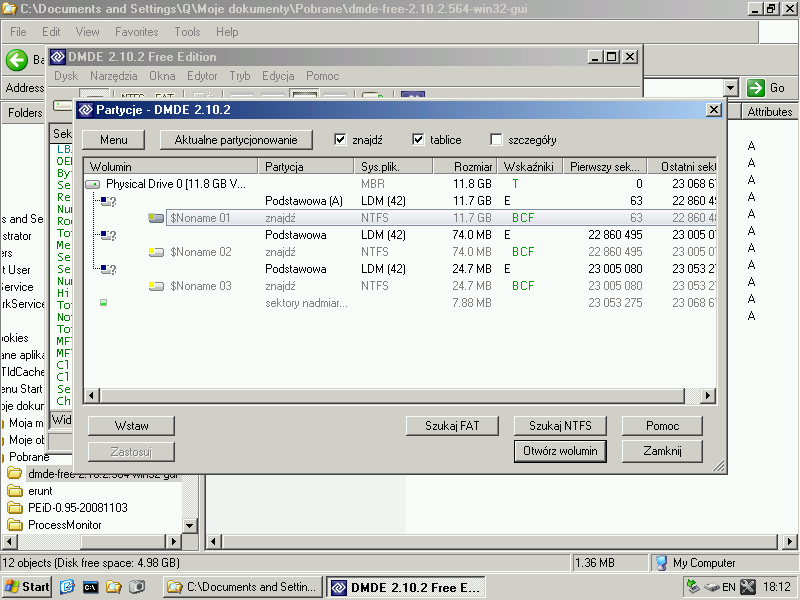Click the volume icon beside $Noname 02
800x600 pixels.
click(156, 252)
